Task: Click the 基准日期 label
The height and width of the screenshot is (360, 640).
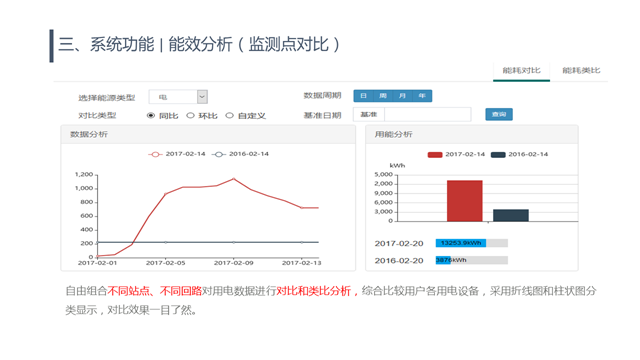Action: coord(322,116)
